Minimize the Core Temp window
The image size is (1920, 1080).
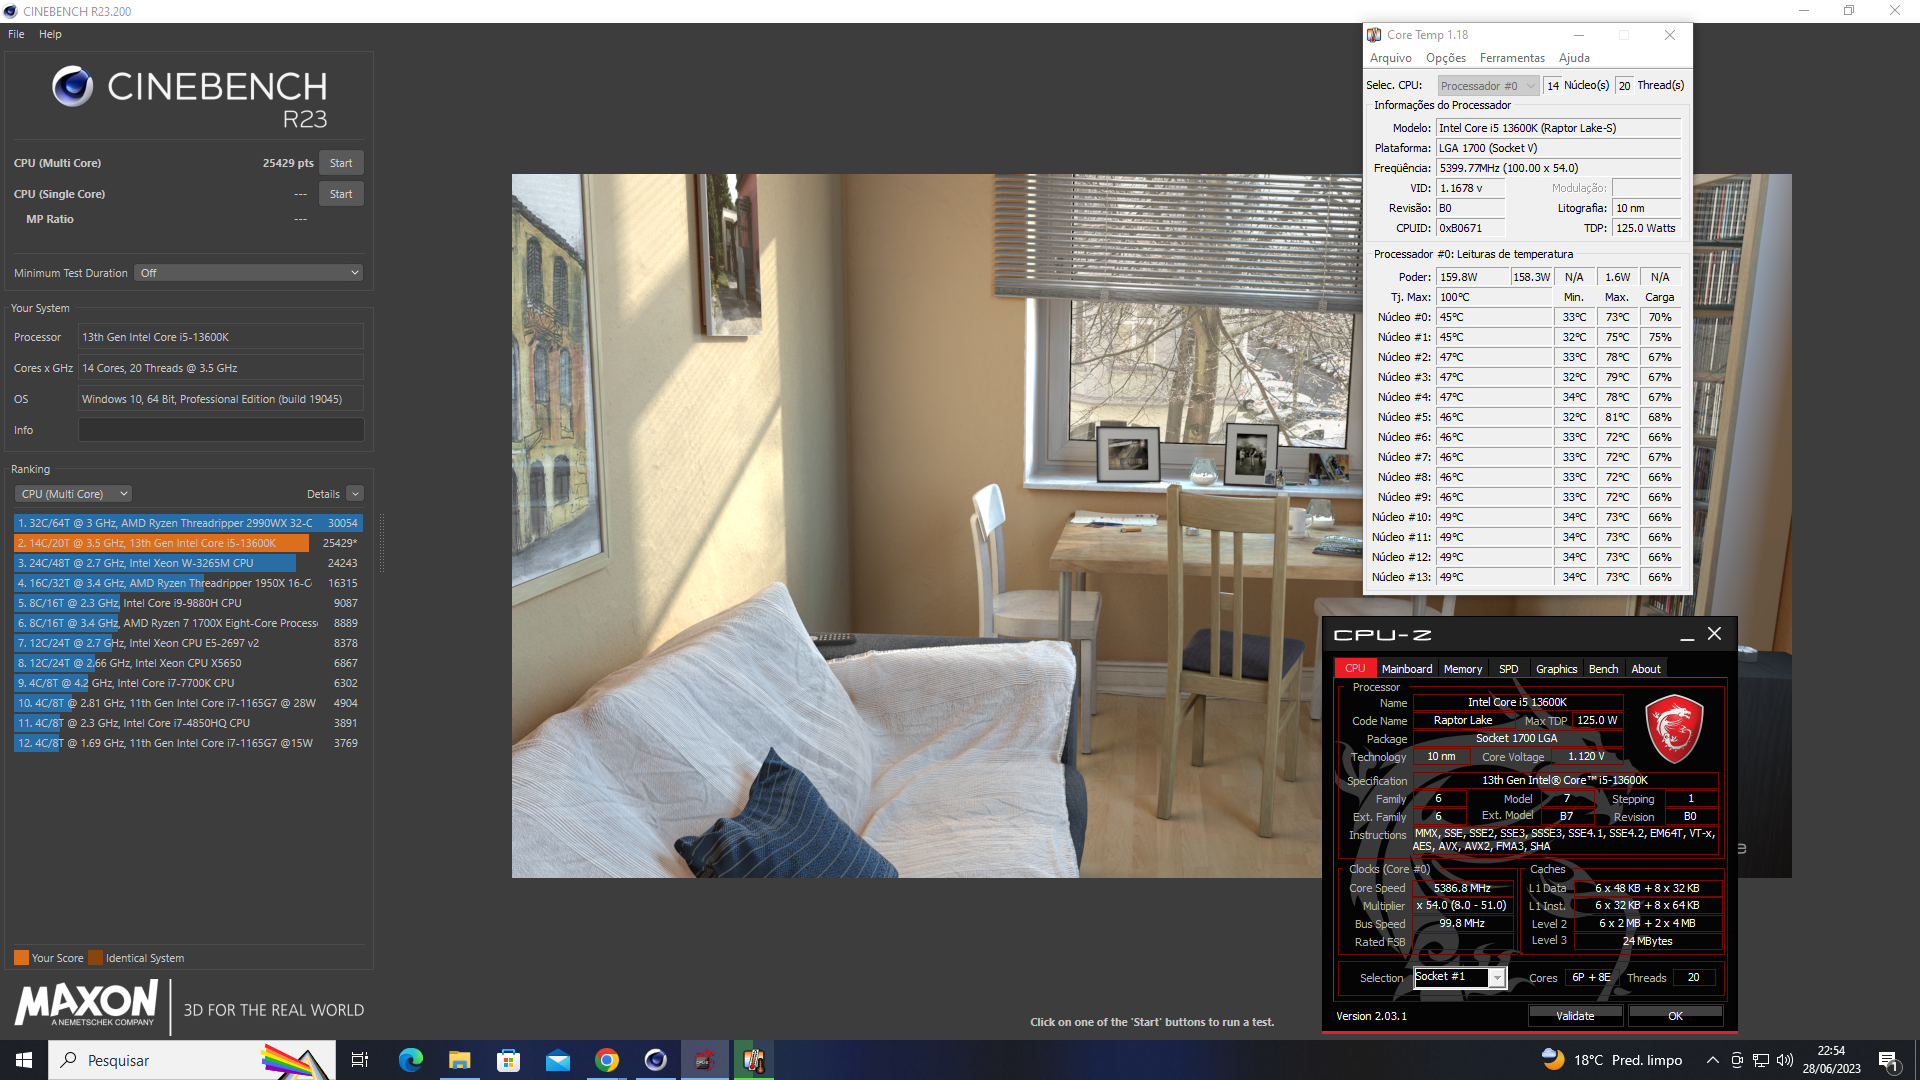click(x=1579, y=35)
